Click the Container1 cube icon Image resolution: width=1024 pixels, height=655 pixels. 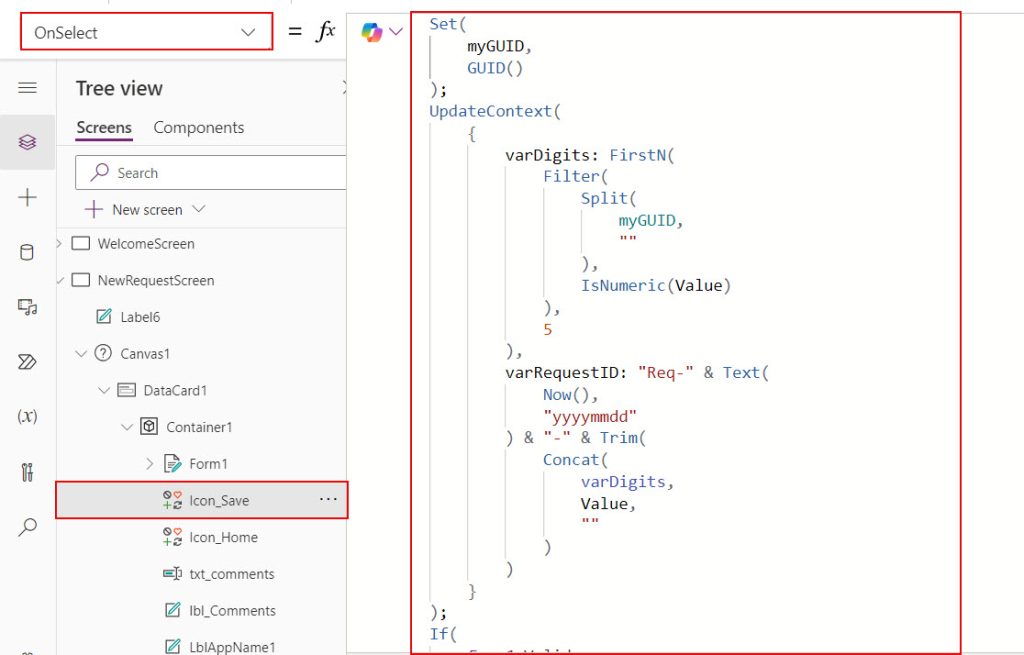[x=149, y=426]
